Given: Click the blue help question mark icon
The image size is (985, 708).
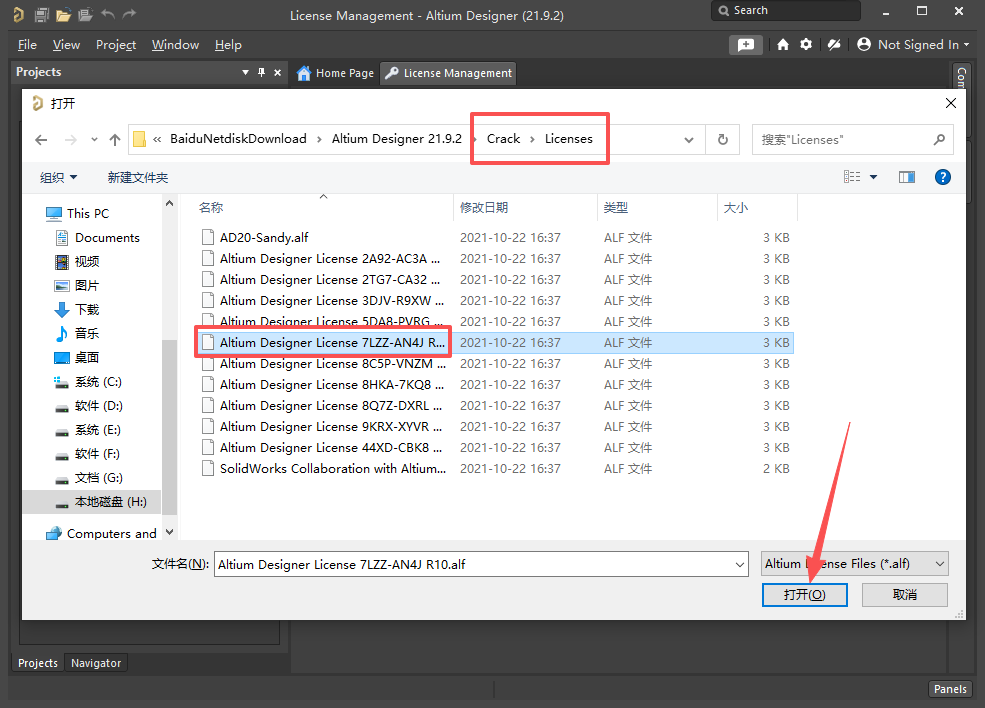Looking at the screenshot, I should pos(941,177).
